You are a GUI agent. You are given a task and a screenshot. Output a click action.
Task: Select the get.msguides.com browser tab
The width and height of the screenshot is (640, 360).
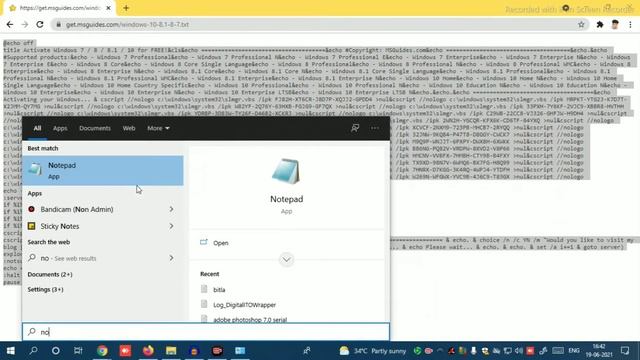tap(60, 8)
